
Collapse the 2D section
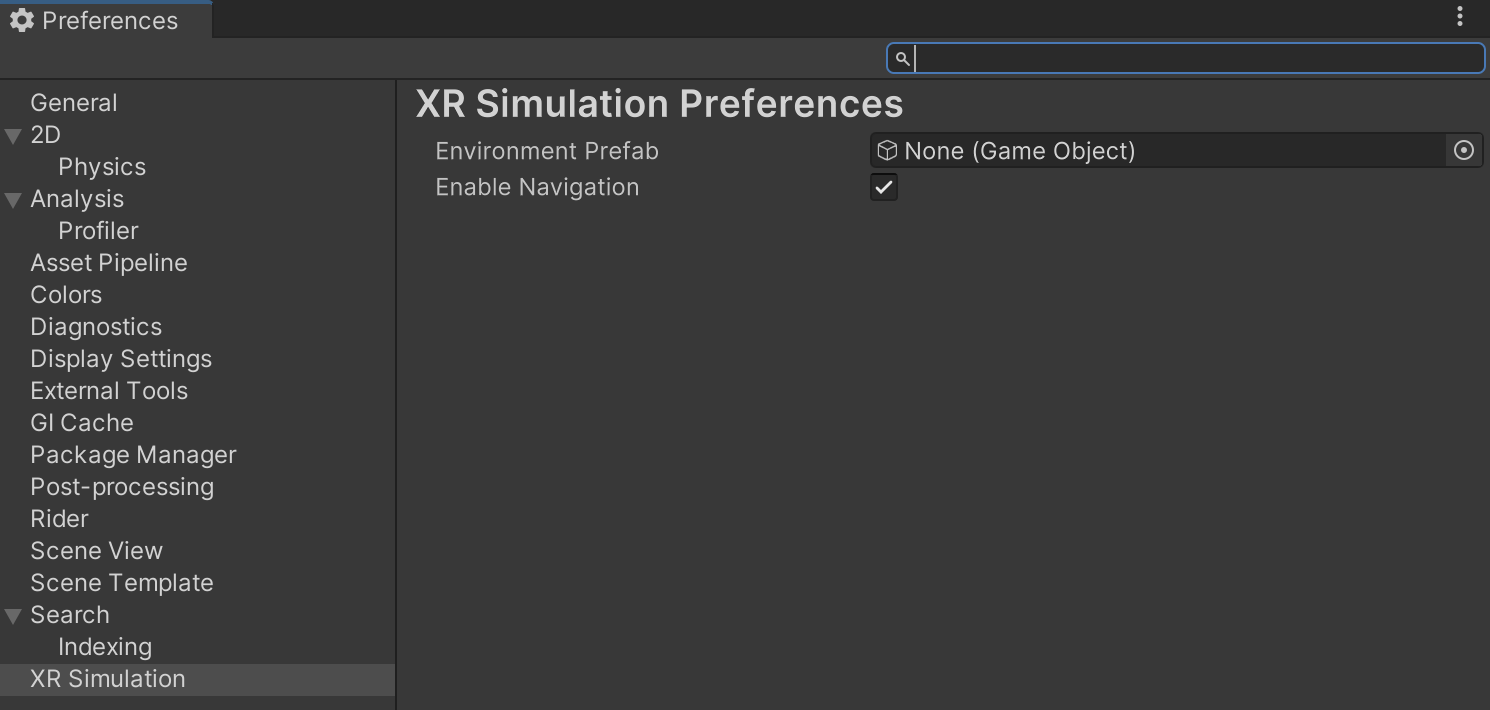point(13,134)
